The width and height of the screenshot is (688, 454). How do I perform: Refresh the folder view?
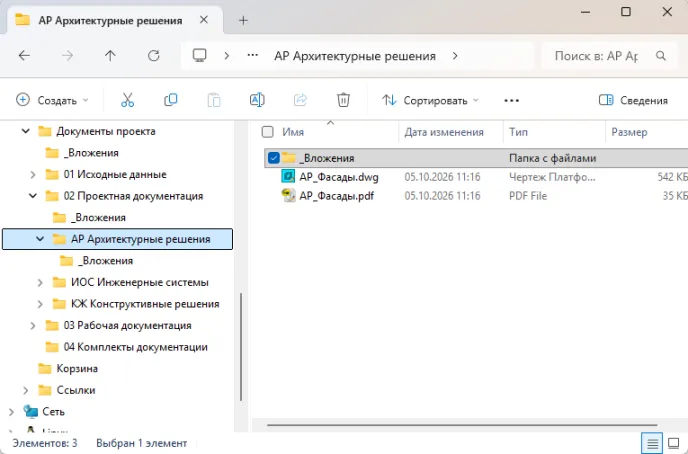(154, 56)
